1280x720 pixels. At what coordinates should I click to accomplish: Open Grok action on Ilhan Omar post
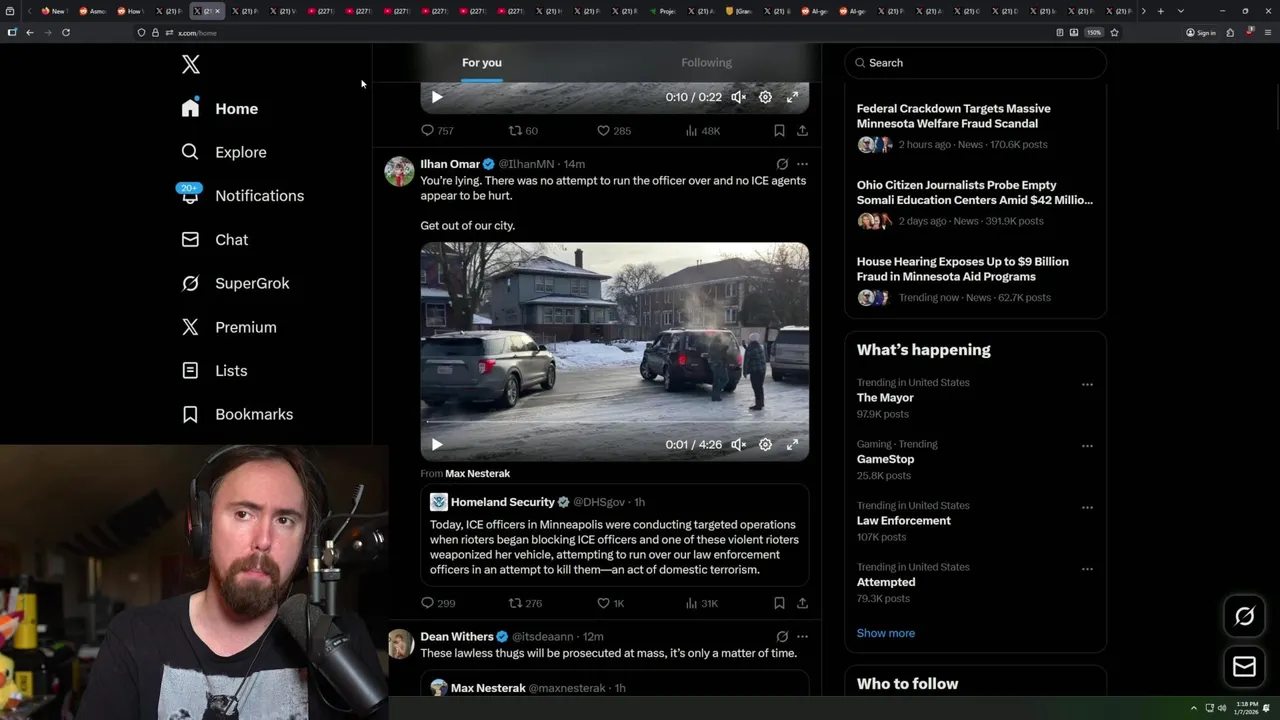(x=782, y=164)
